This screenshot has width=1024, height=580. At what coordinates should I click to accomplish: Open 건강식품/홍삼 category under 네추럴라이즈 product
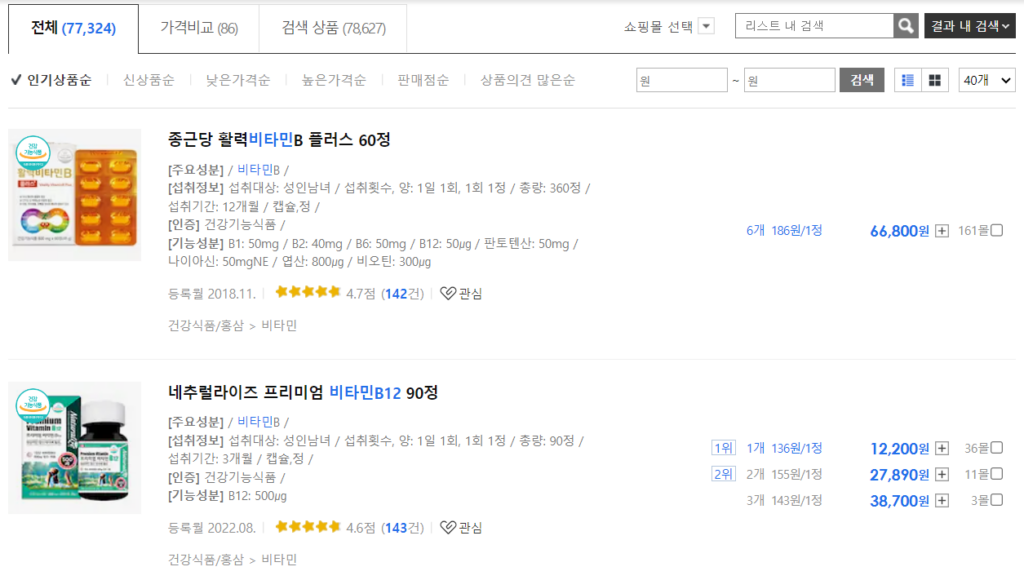coord(206,559)
